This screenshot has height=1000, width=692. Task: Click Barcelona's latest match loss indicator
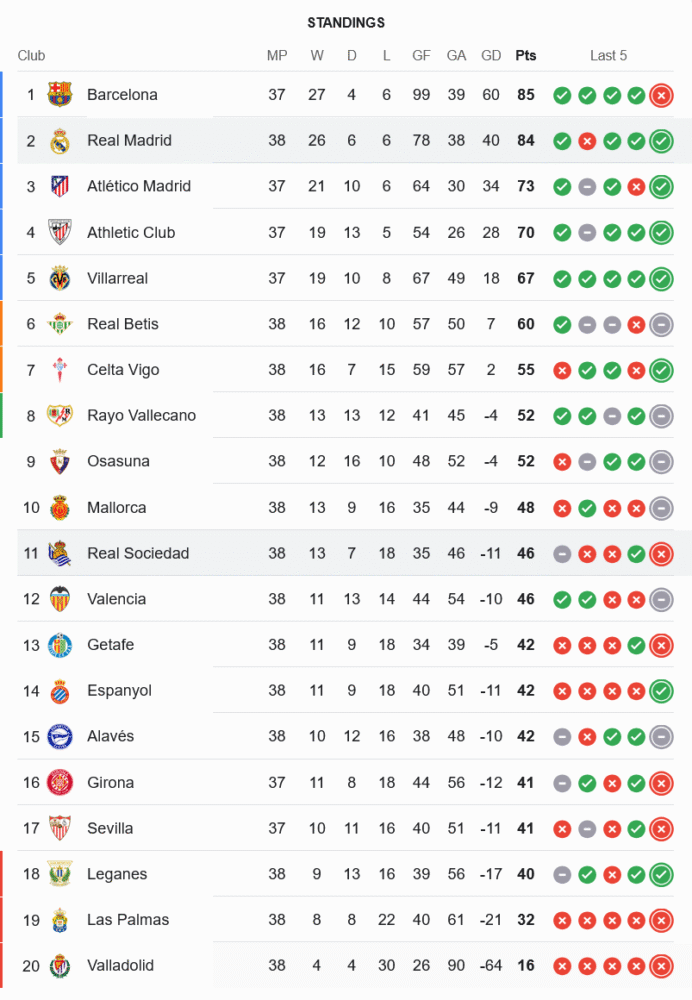click(661, 95)
